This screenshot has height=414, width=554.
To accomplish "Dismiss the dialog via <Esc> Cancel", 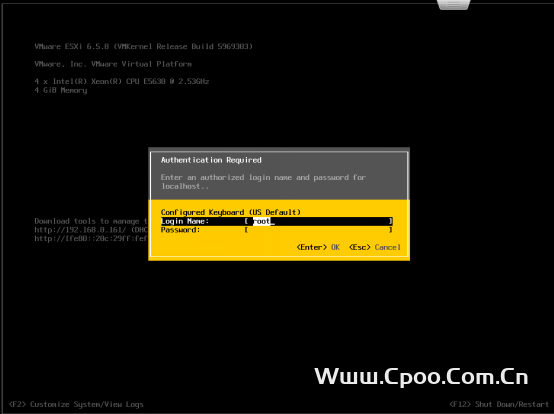I will tap(375, 247).
